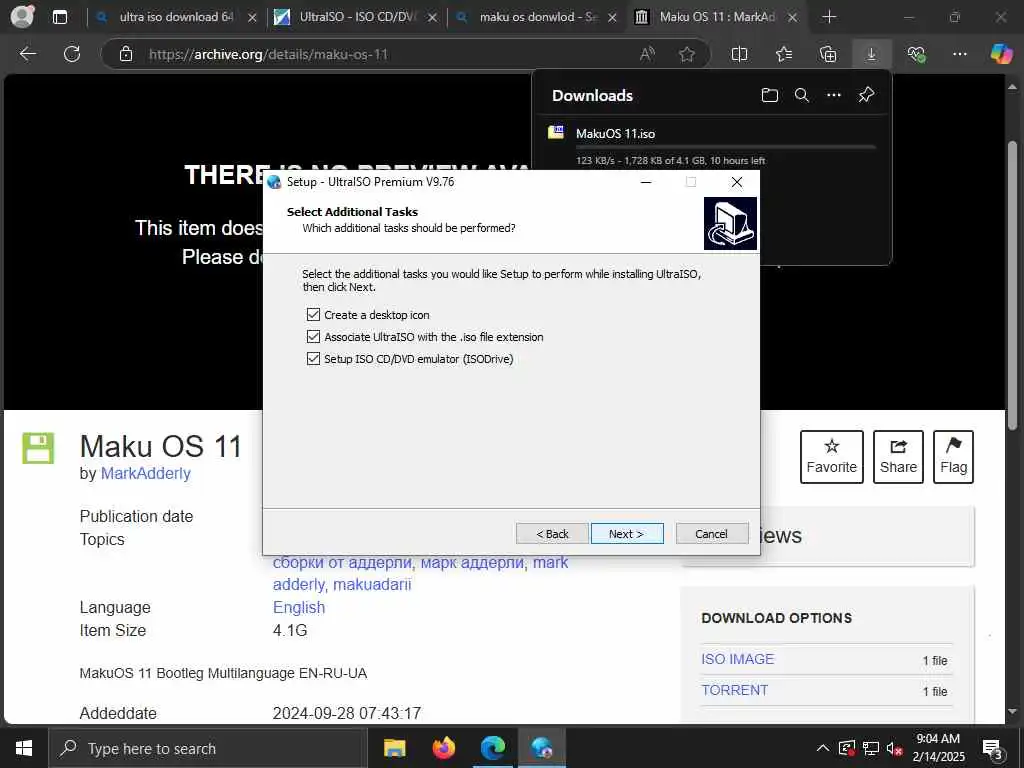Show hidden system tray icons
The image size is (1024, 768).
pyautogui.click(x=823, y=748)
